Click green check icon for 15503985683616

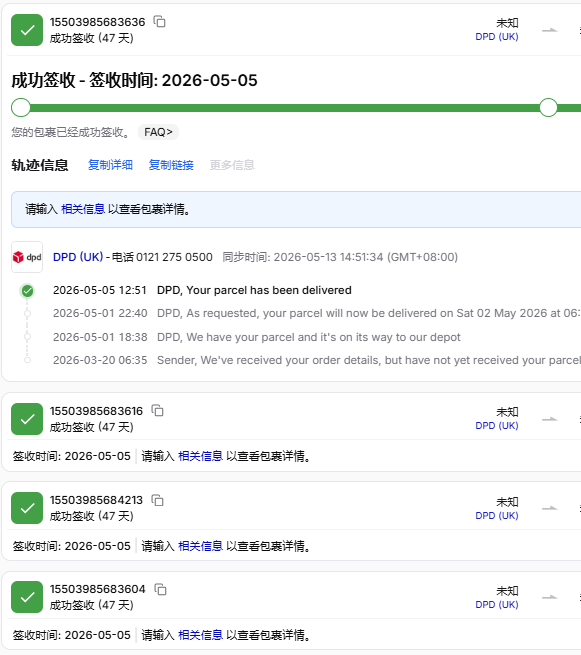27,419
